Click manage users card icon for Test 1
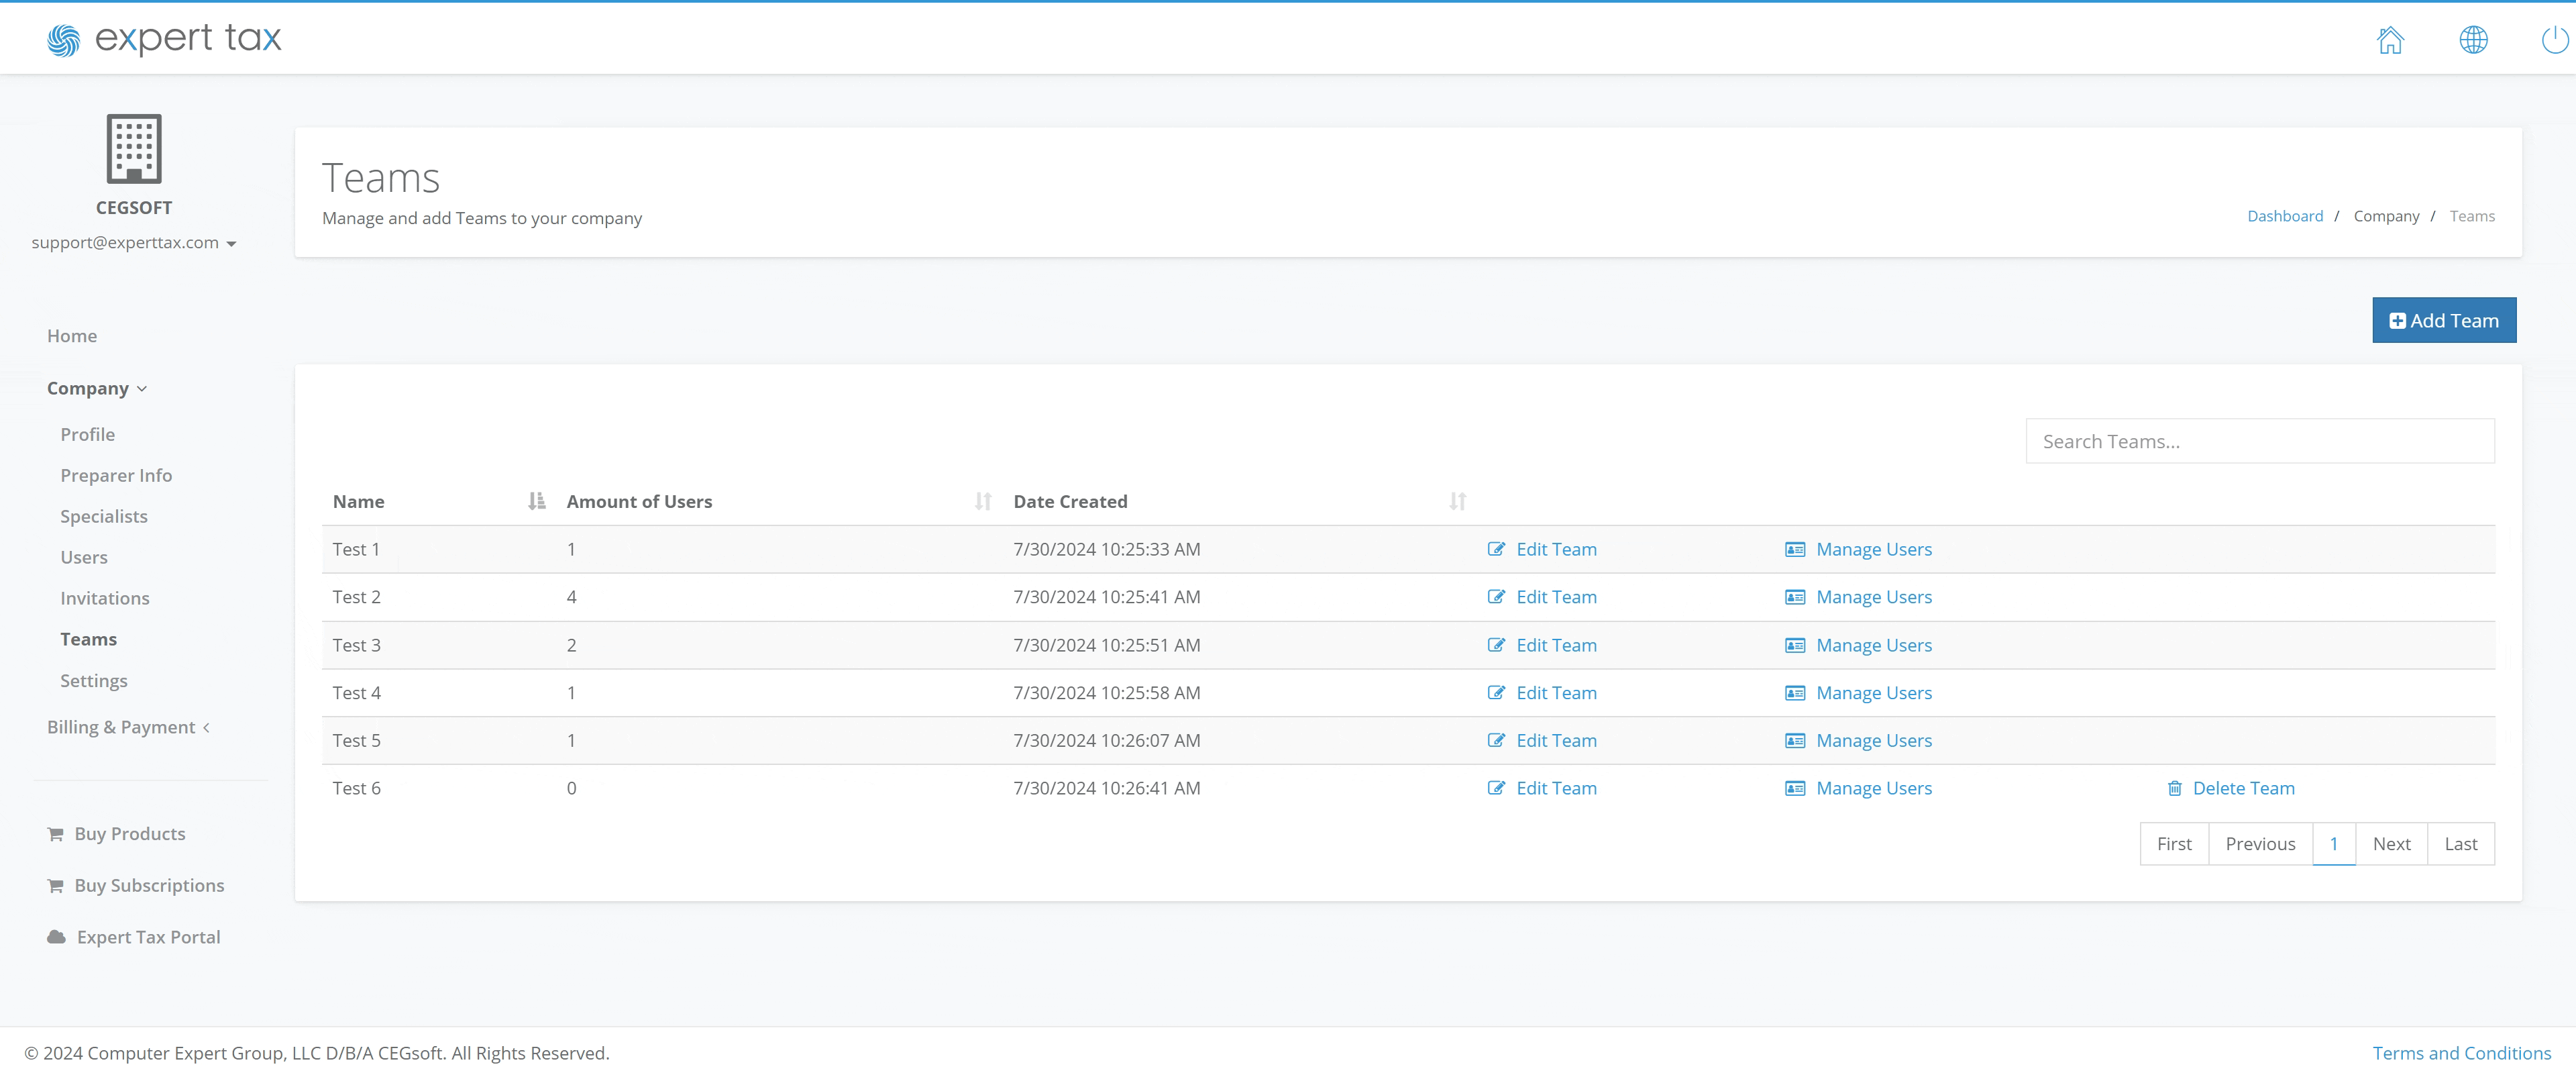Image resolution: width=2576 pixels, height=1079 pixels. coord(1795,549)
